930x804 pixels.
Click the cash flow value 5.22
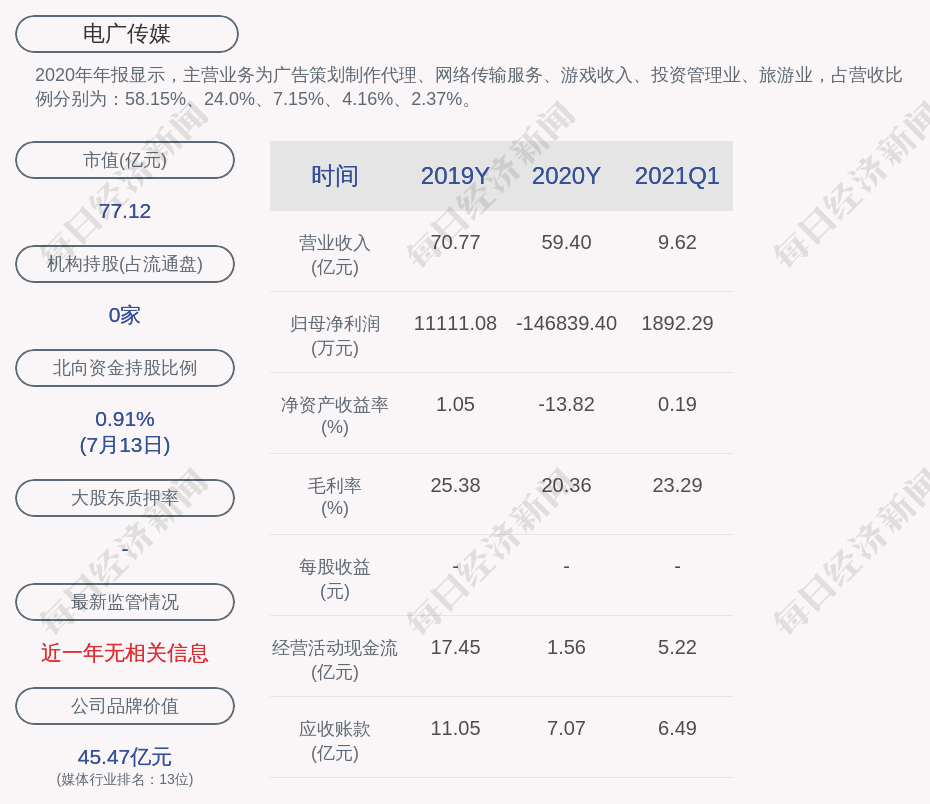click(x=677, y=647)
